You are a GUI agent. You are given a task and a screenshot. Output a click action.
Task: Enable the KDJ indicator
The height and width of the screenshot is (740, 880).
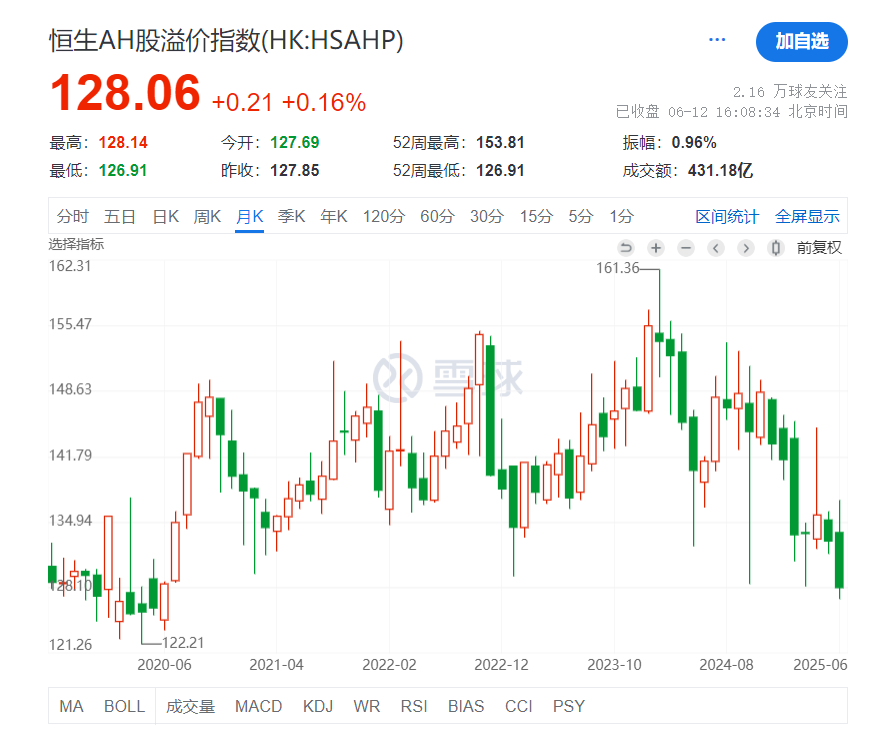tap(318, 706)
